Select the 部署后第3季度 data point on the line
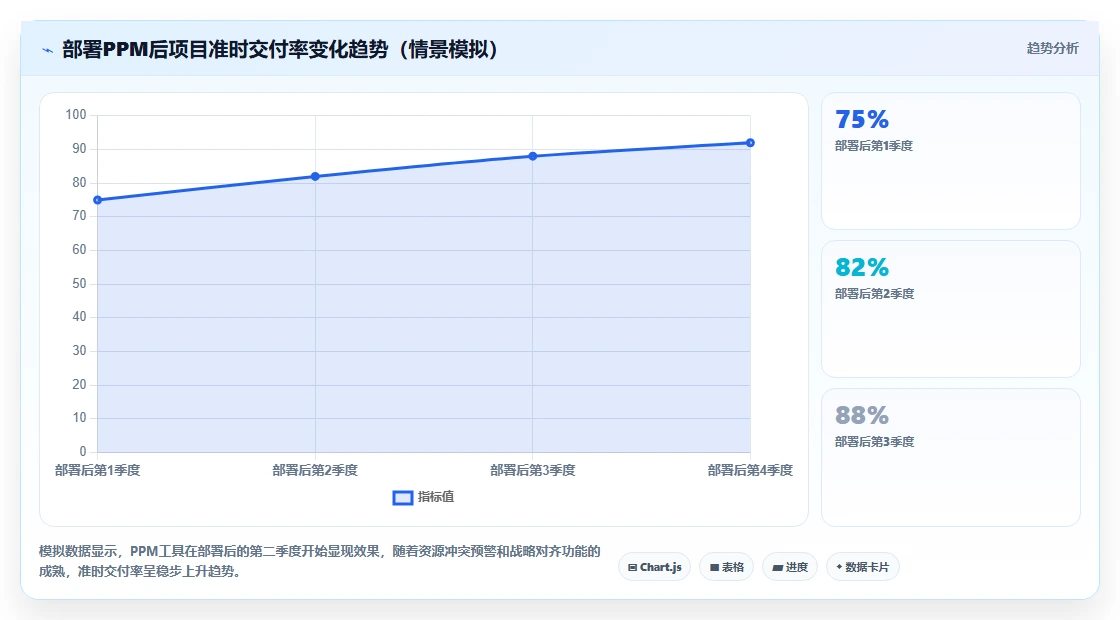1120x620 pixels. tap(533, 156)
